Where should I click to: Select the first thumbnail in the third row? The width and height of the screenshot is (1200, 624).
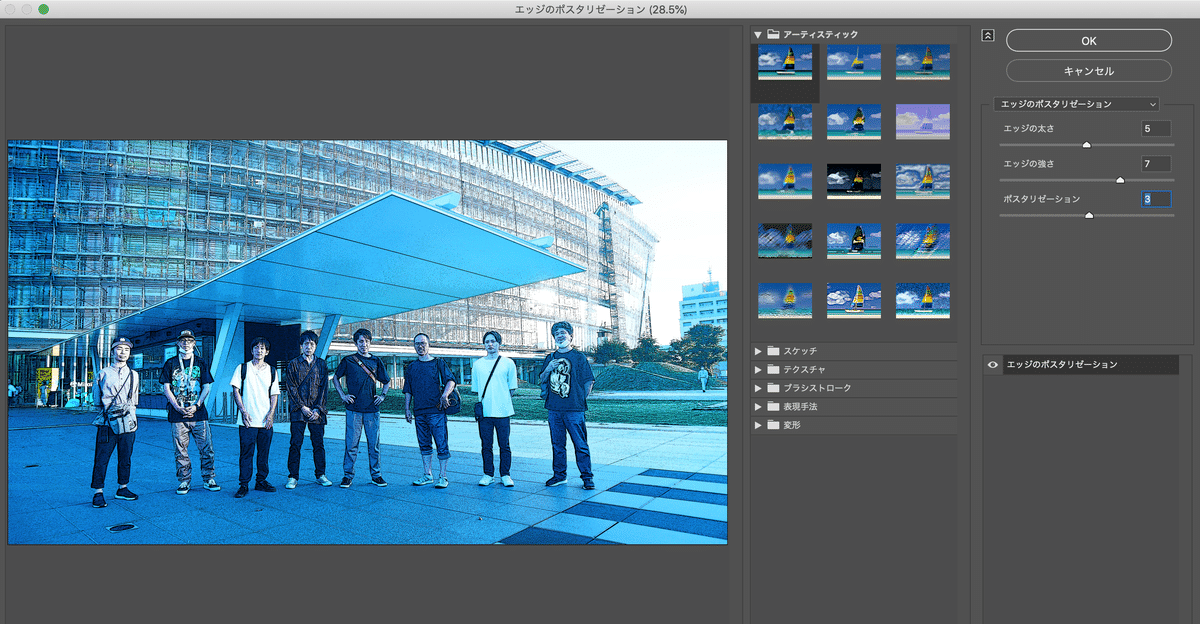click(785, 182)
